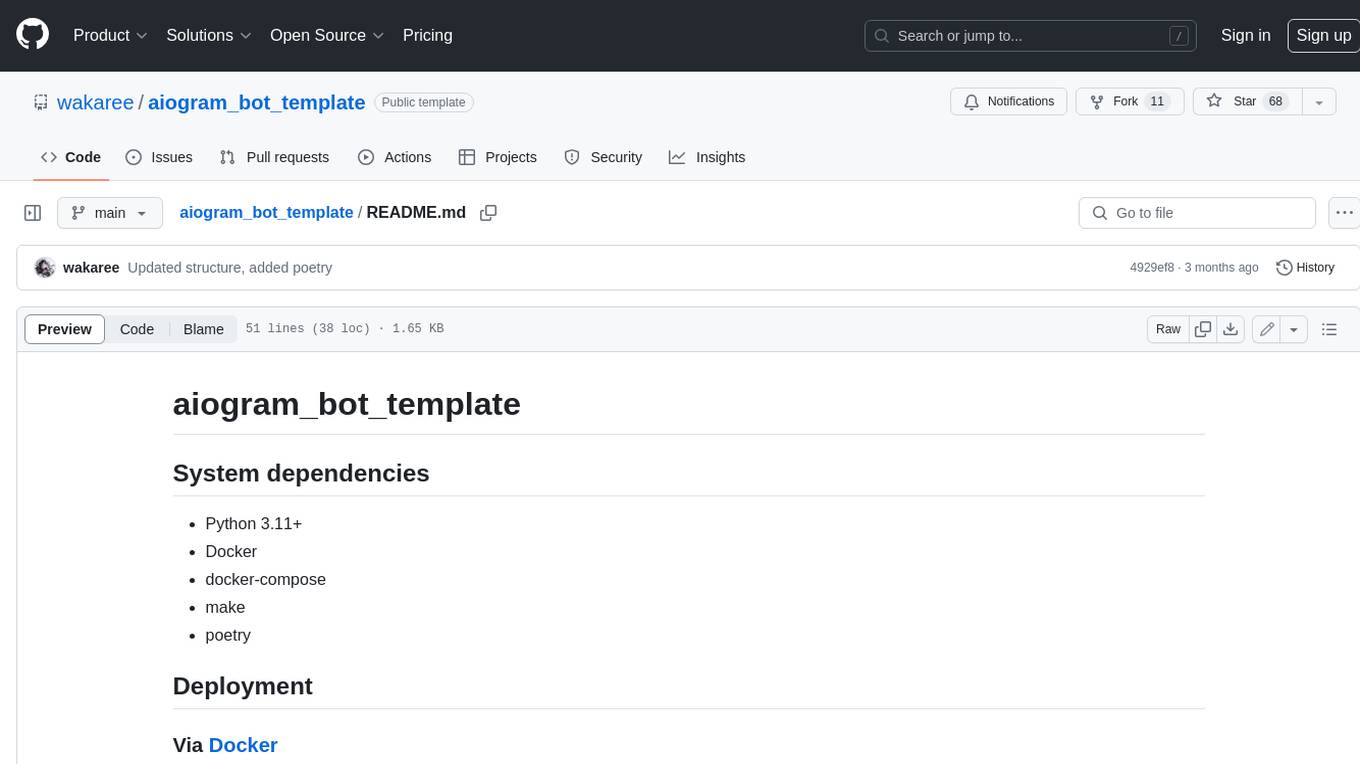Screen dimensions: 1360x764
Task: Switch to the Insights tab
Action: [x=707, y=157]
